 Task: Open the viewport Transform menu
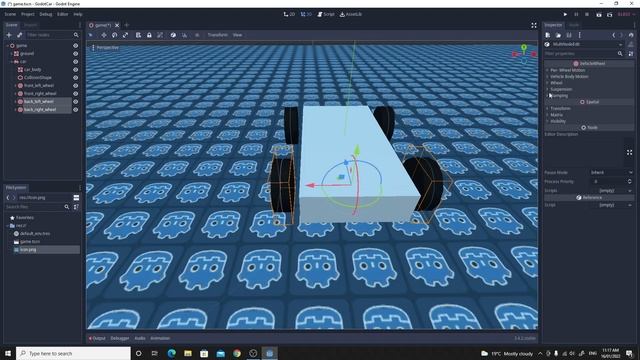pos(218,35)
